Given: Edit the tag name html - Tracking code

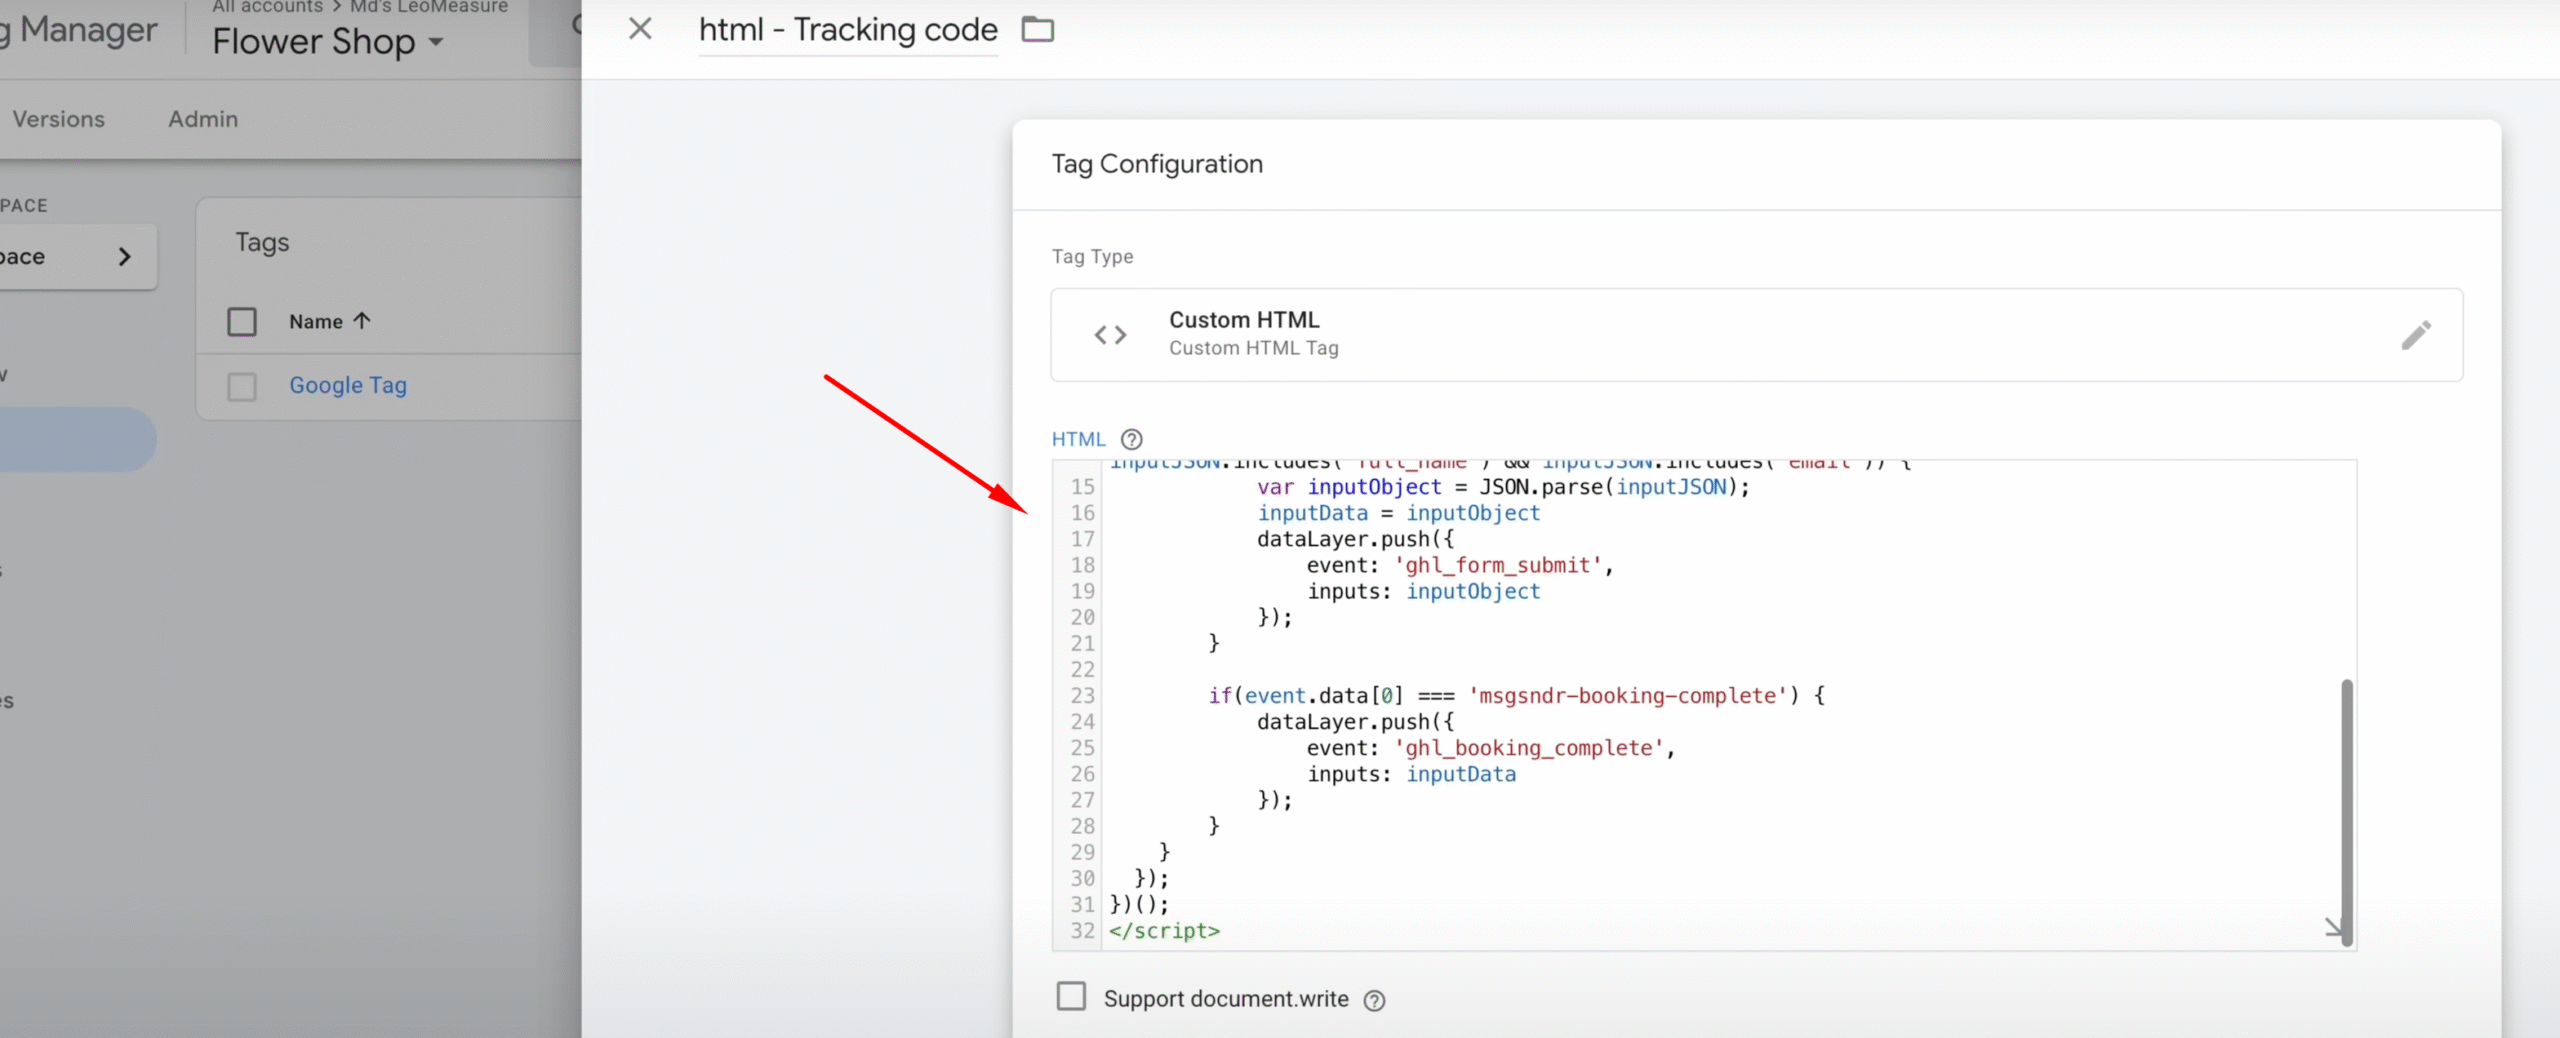Looking at the screenshot, I should pyautogui.click(x=847, y=30).
